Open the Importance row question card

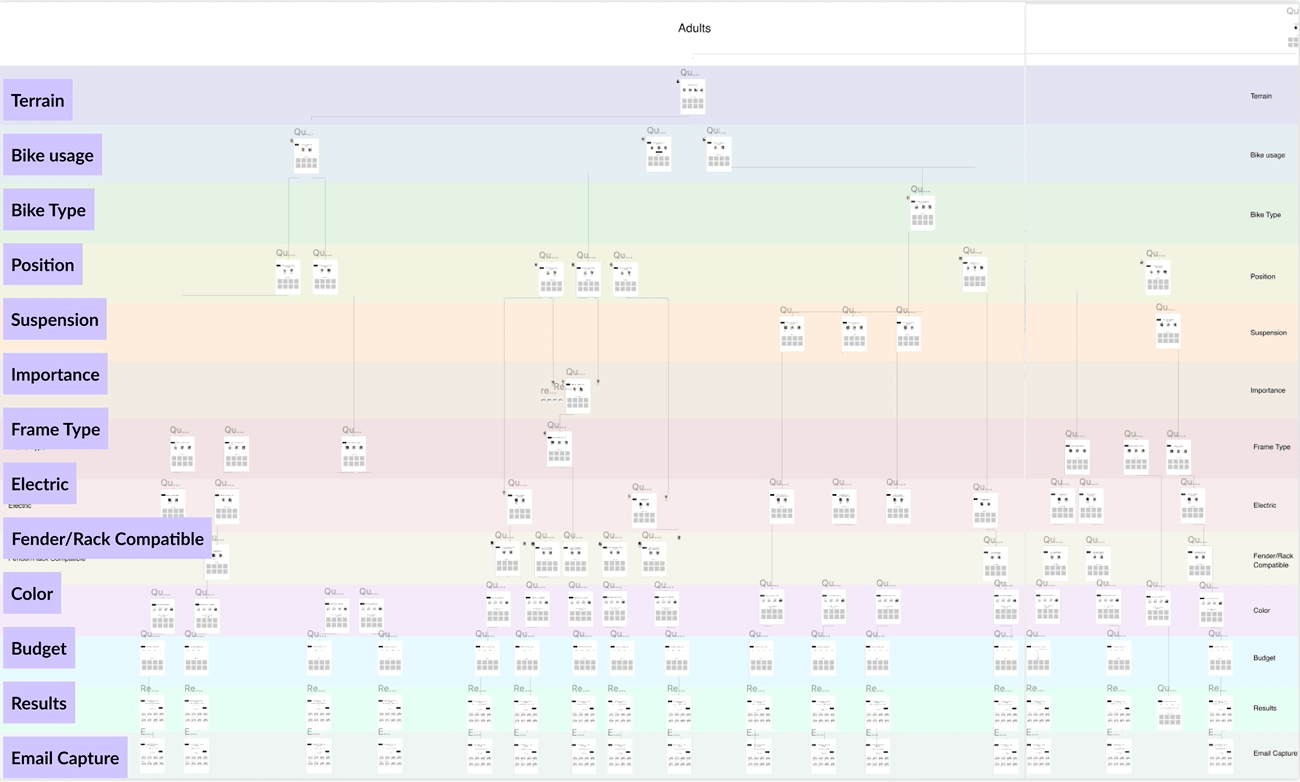click(578, 394)
